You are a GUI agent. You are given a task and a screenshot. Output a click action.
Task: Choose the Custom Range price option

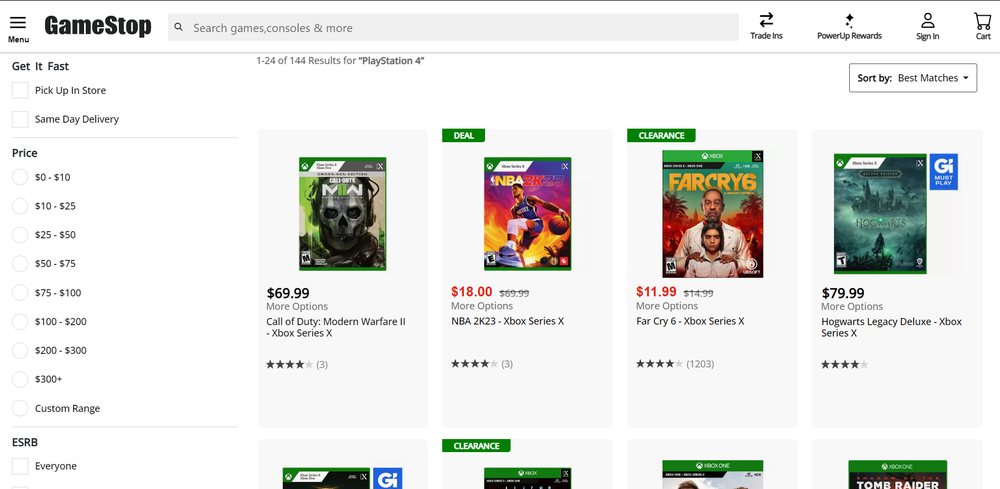click(20, 408)
